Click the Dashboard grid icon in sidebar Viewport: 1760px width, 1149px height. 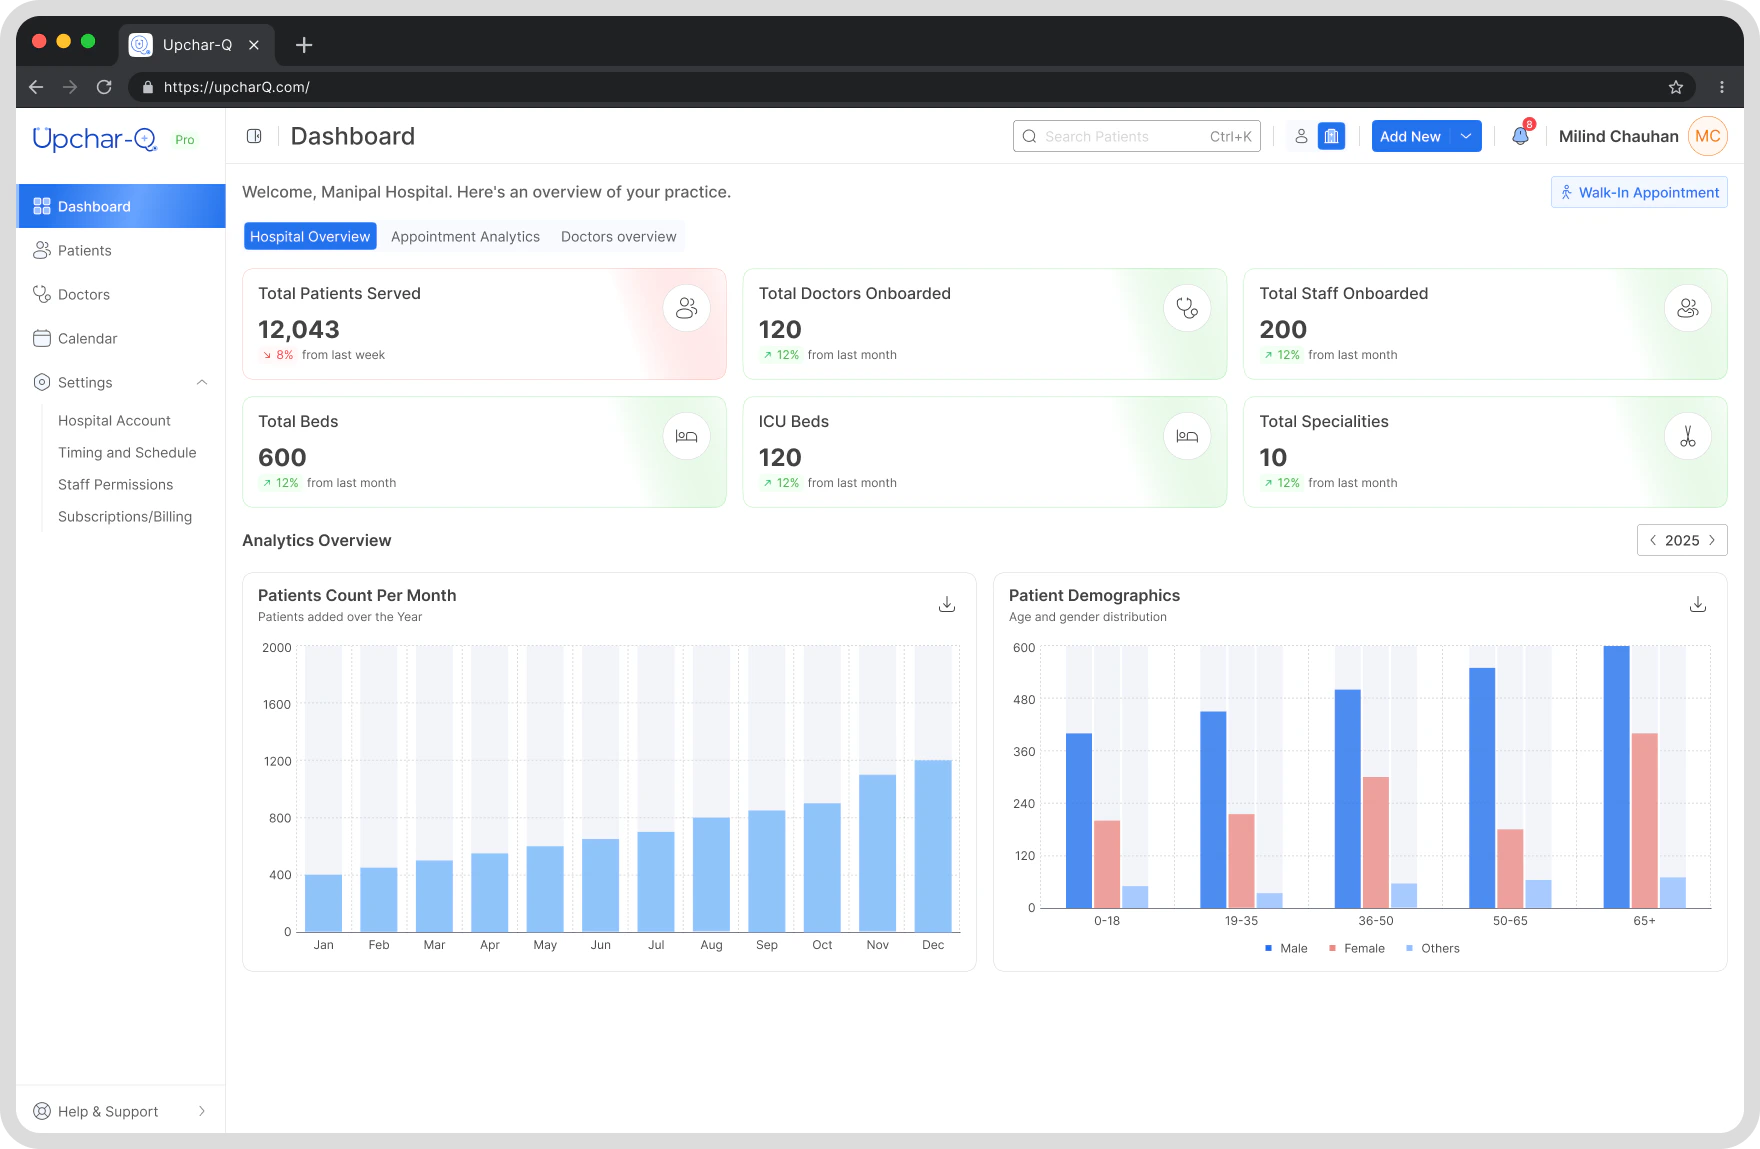[x=42, y=206]
